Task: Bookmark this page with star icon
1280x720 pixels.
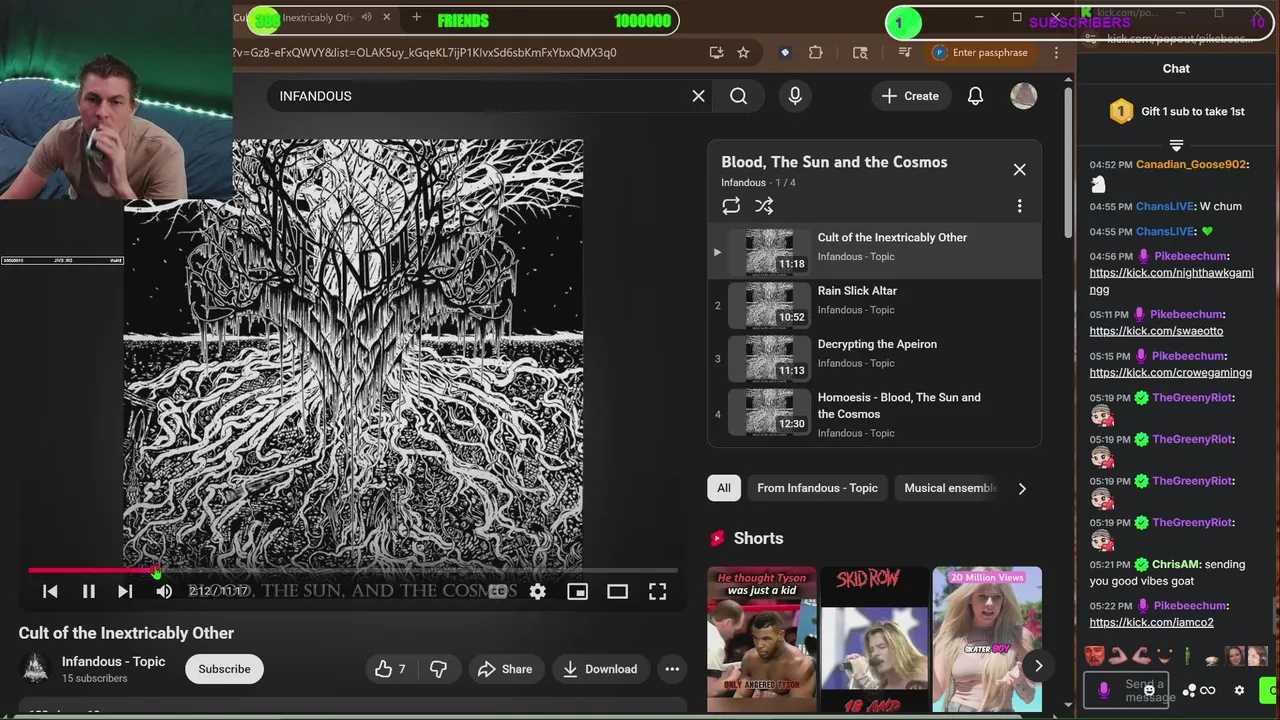Action: [x=743, y=53]
